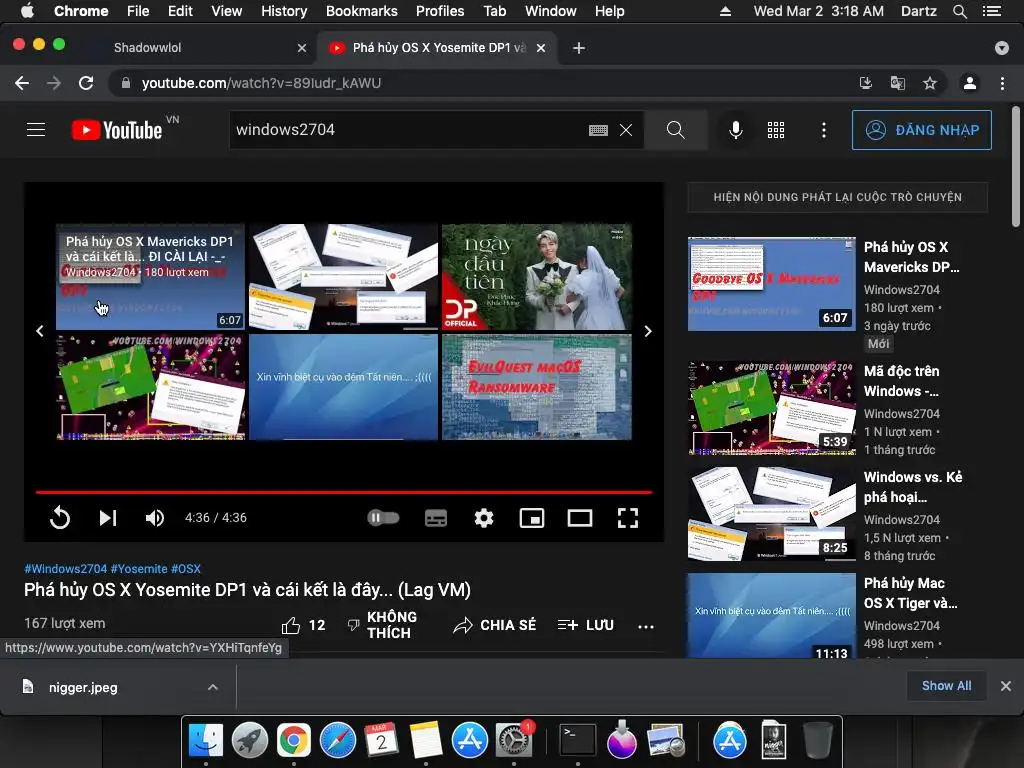This screenshot has height=768, width=1024.
Task: Open the View menu
Action: tap(227, 11)
